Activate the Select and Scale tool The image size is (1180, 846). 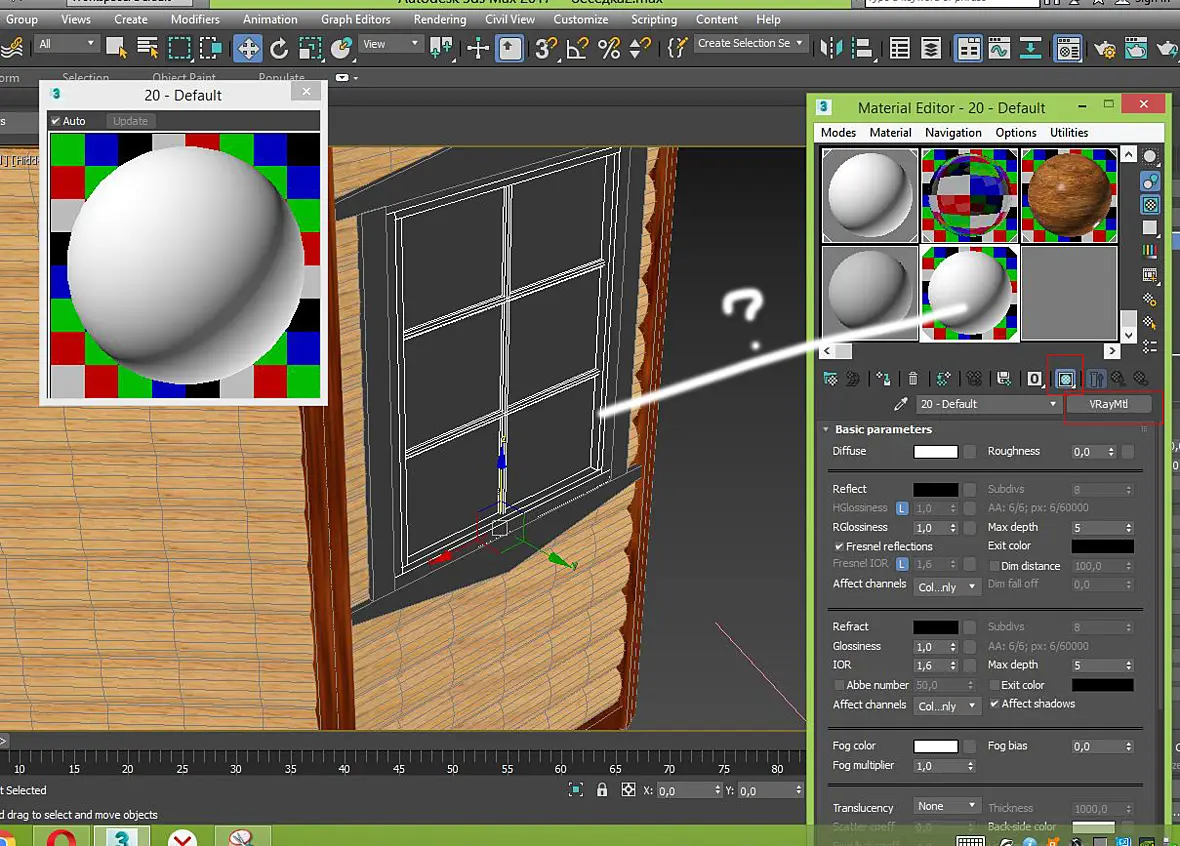pos(309,49)
